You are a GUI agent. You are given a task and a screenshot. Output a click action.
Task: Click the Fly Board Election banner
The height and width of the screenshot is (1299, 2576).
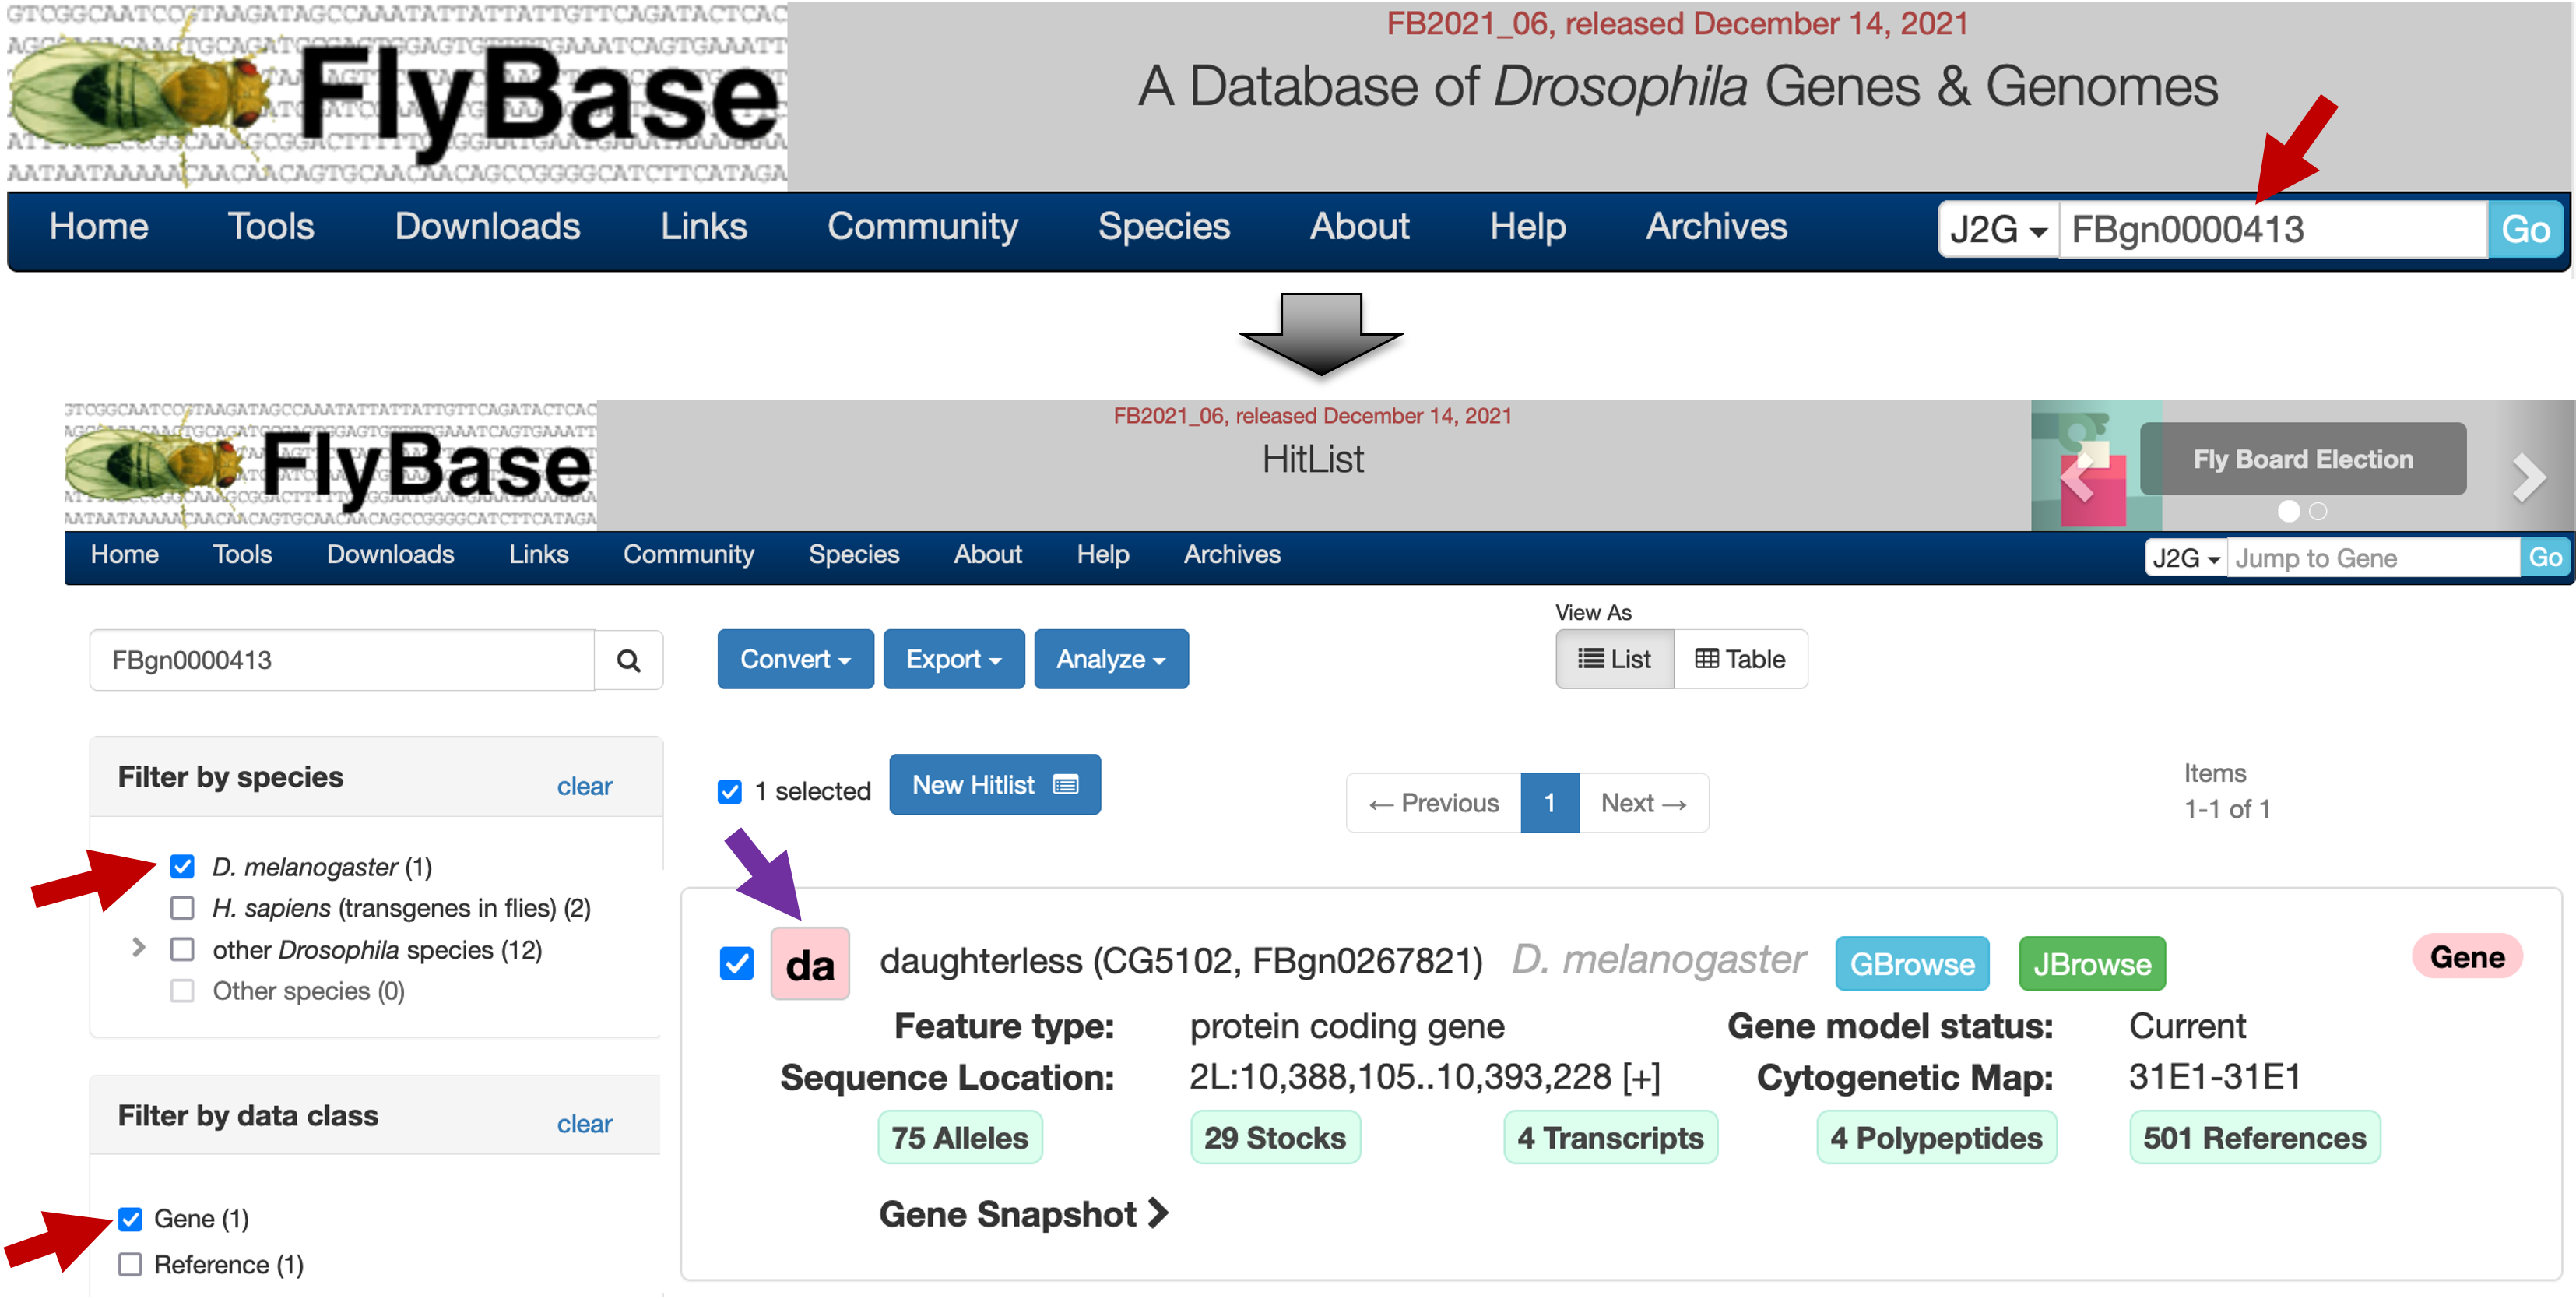[x=2303, y=459]
